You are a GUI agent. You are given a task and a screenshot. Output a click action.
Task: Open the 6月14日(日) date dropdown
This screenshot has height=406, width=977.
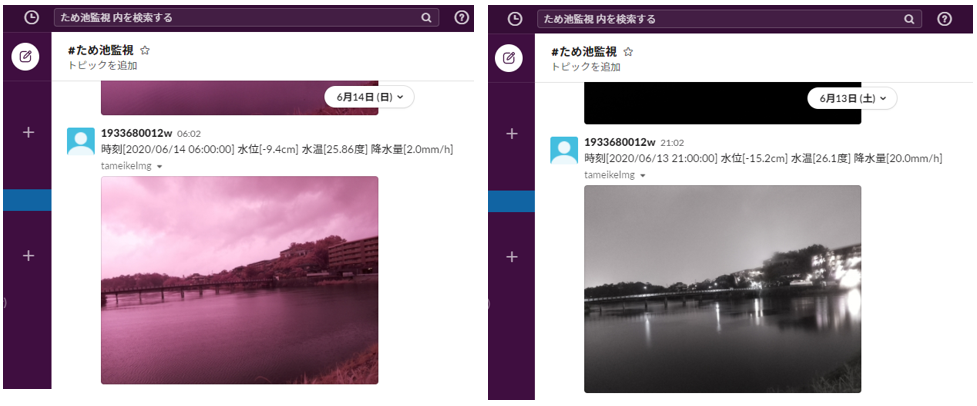(x=369, y=97)
